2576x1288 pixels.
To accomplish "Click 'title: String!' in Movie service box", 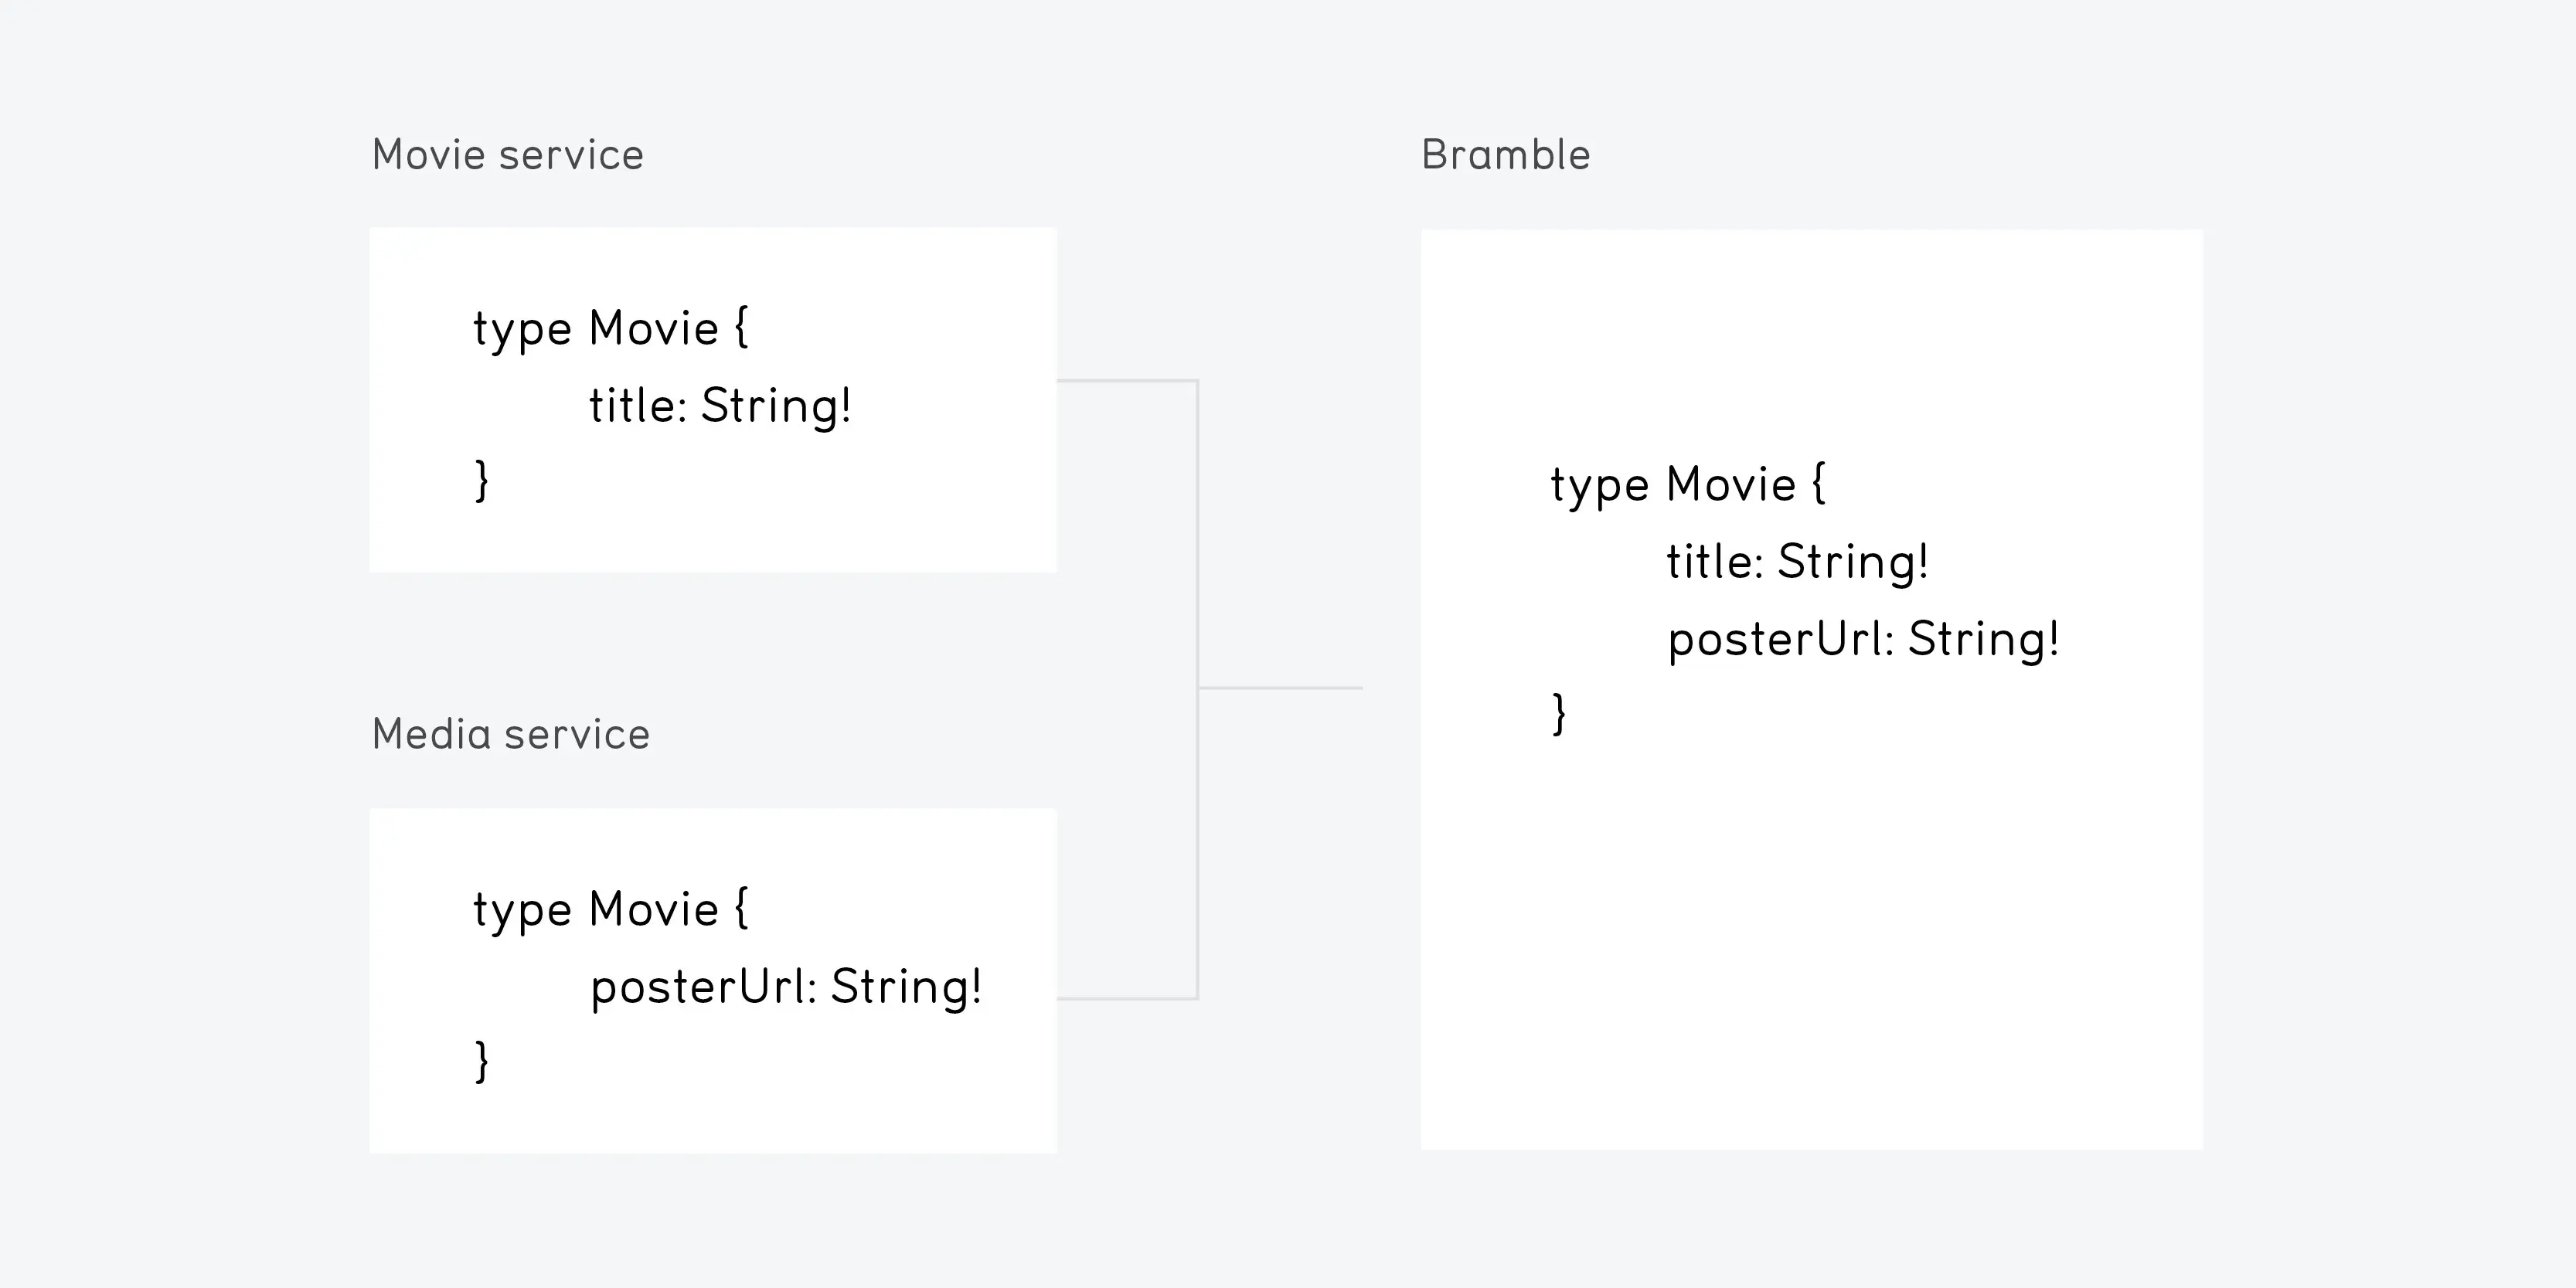I will tap(720, 406).
